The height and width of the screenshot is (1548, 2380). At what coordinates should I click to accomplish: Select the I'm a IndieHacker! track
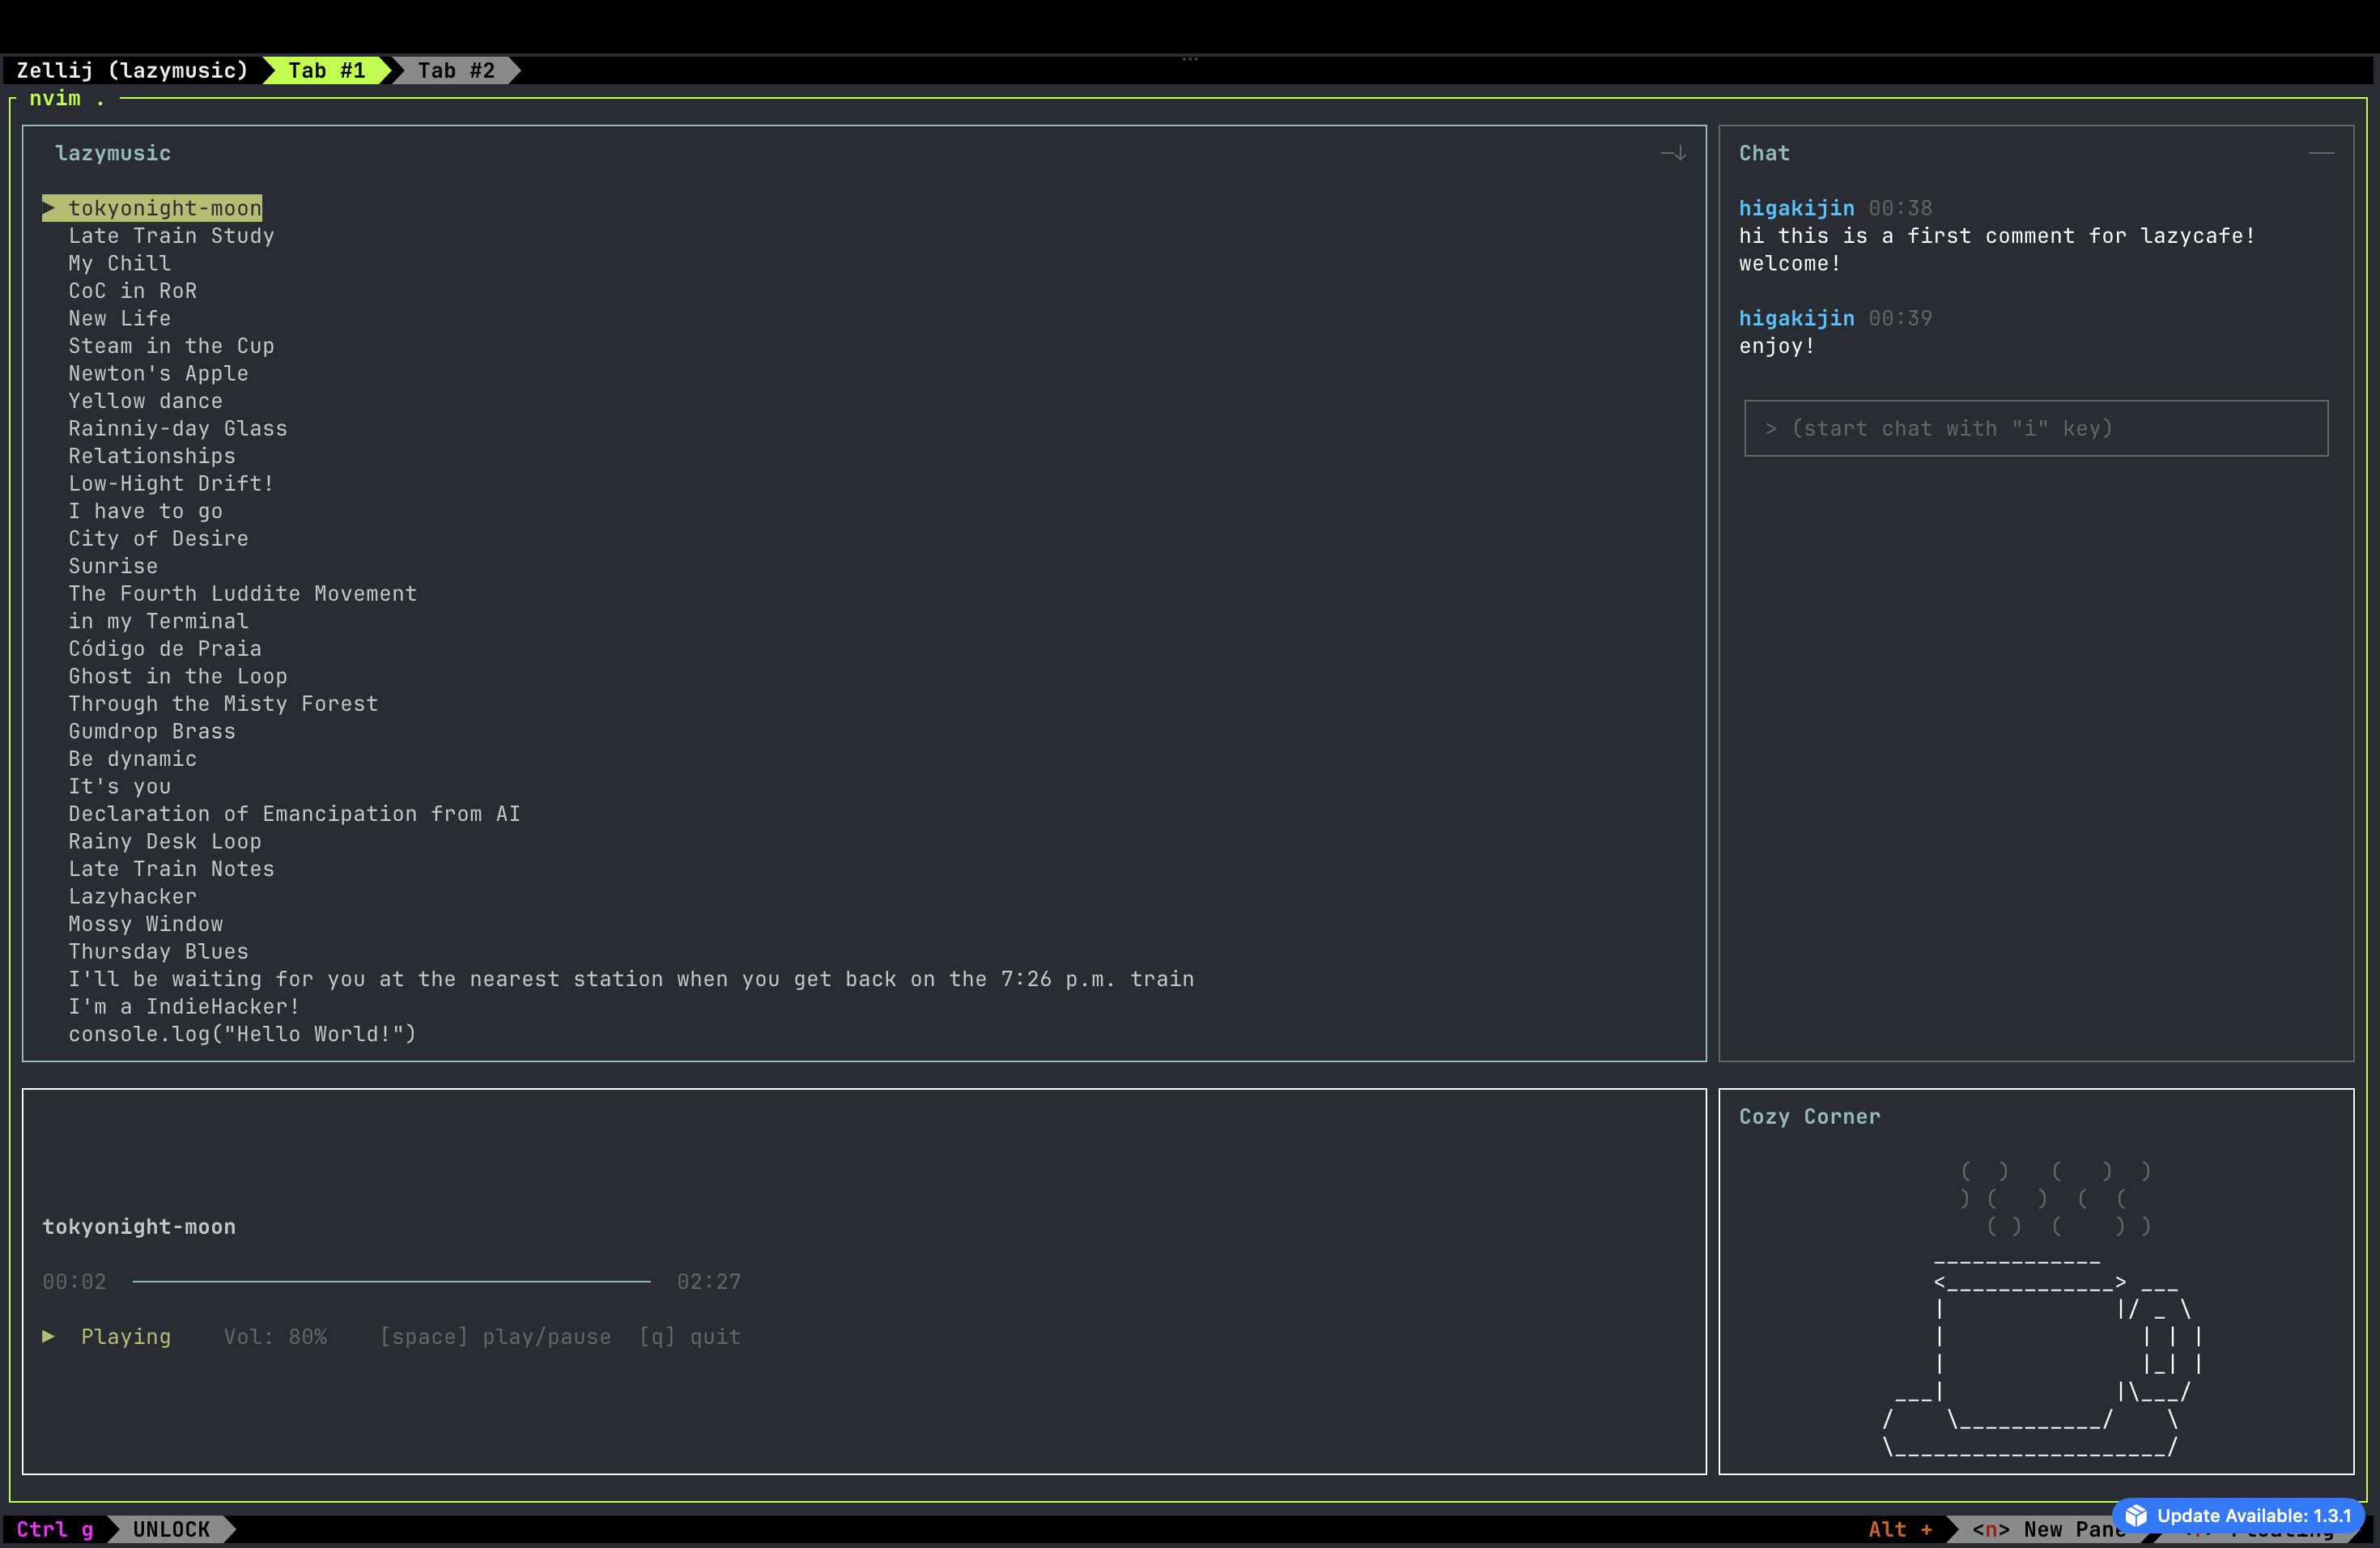(184, 1006)
